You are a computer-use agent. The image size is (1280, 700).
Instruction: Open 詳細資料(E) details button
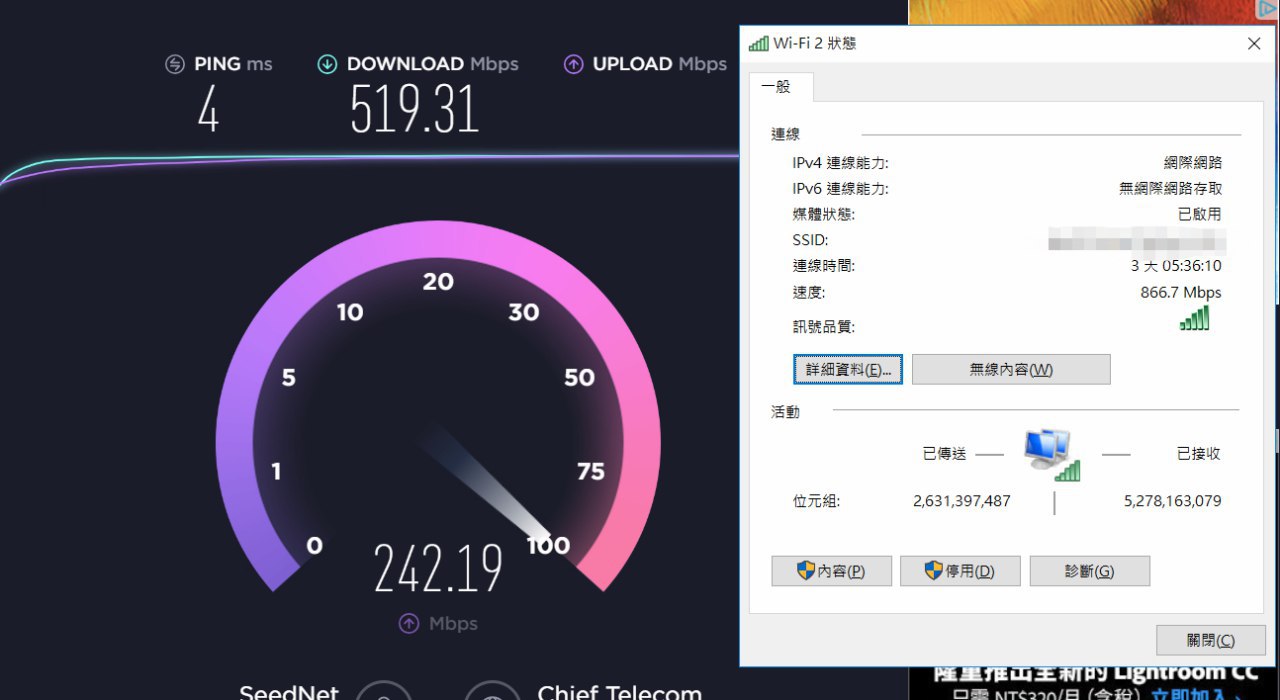[848, 369]
